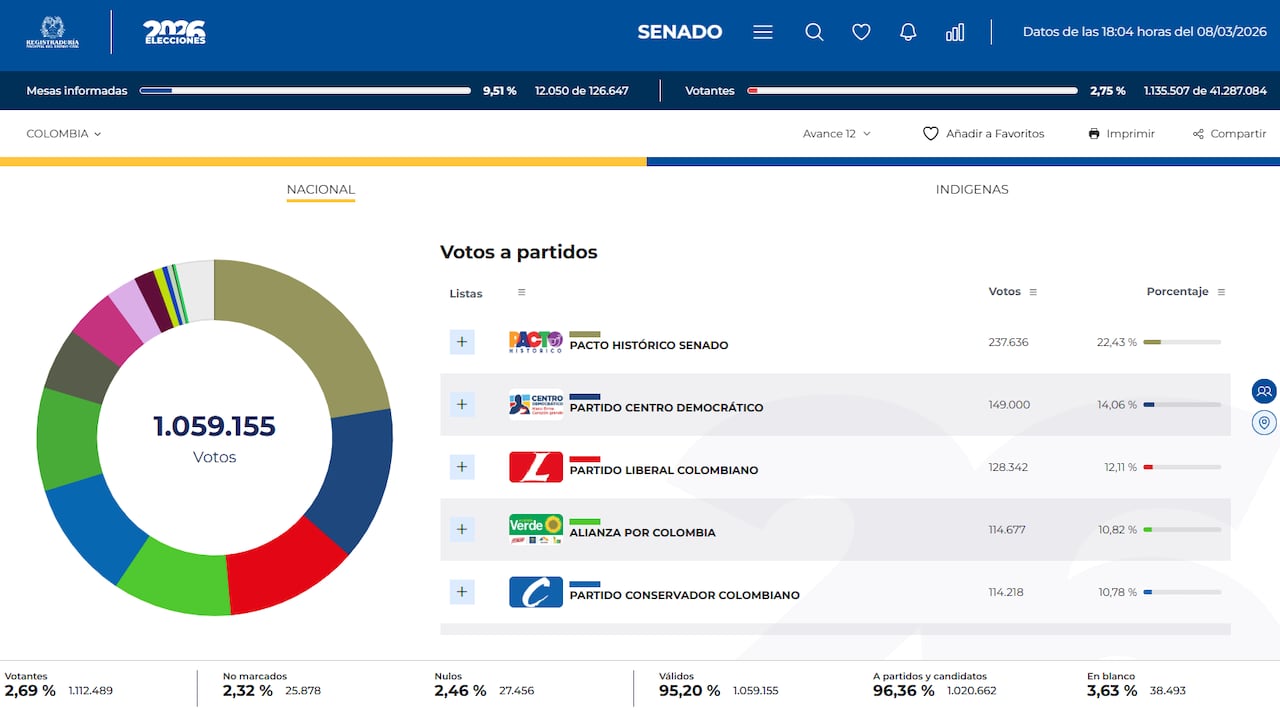Select the NACIONAL tab
Image resolution: width=1280 pixels, height=710 pixels.
coord(320,189)
